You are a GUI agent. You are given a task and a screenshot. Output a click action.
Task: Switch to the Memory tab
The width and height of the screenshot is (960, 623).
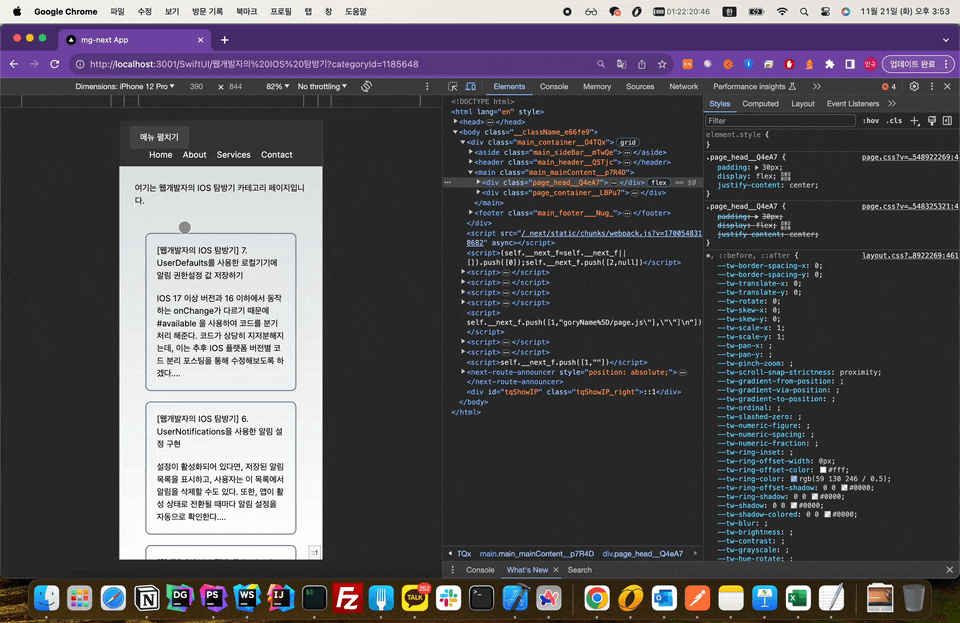[x=597, y=87]
